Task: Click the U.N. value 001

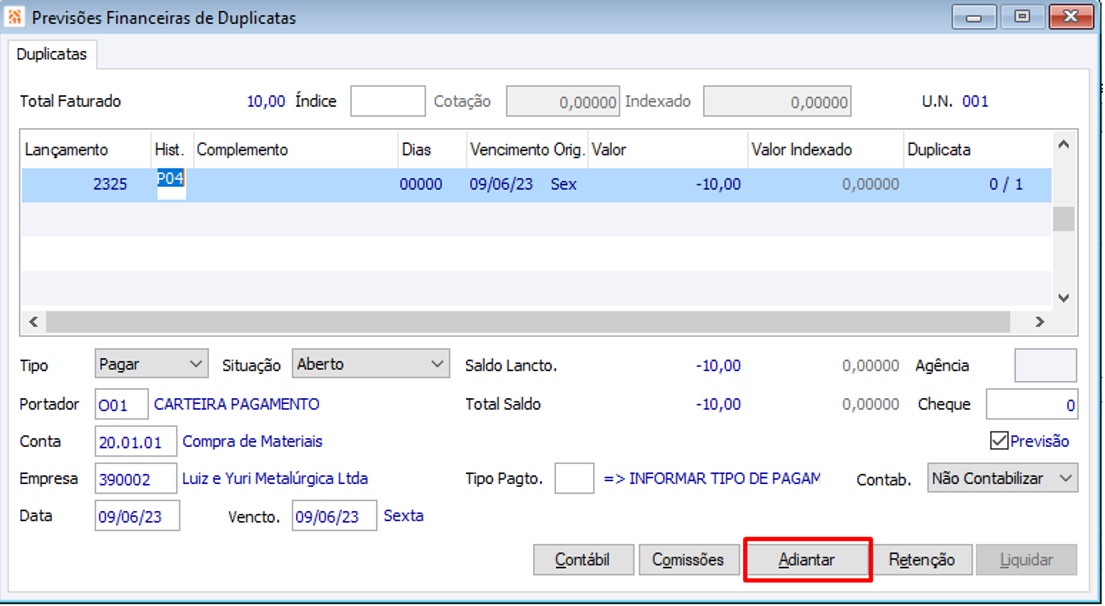Action: pos(975,101)
